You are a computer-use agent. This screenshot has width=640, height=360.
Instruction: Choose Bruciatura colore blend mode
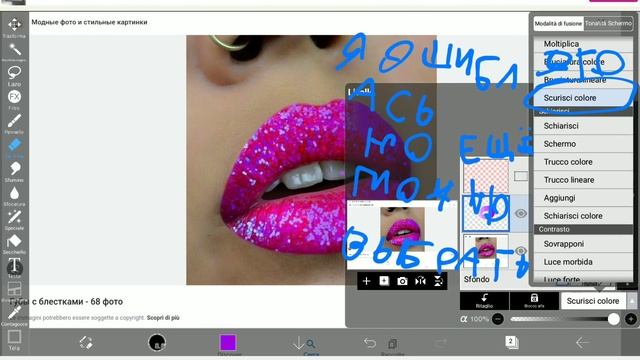tap(583, 62)
